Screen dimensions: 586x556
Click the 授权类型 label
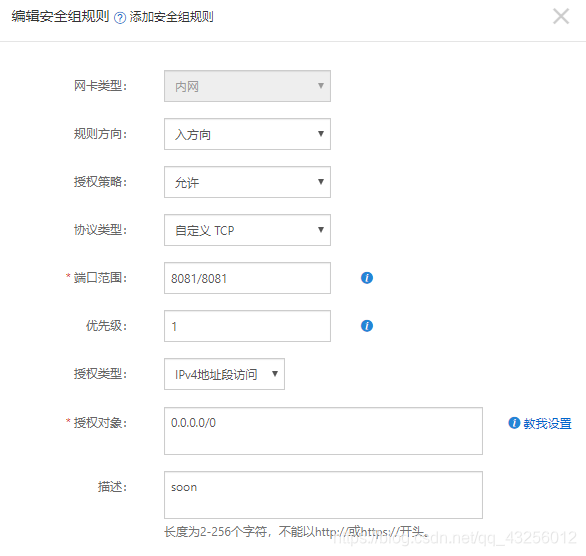tap(100, 373)
